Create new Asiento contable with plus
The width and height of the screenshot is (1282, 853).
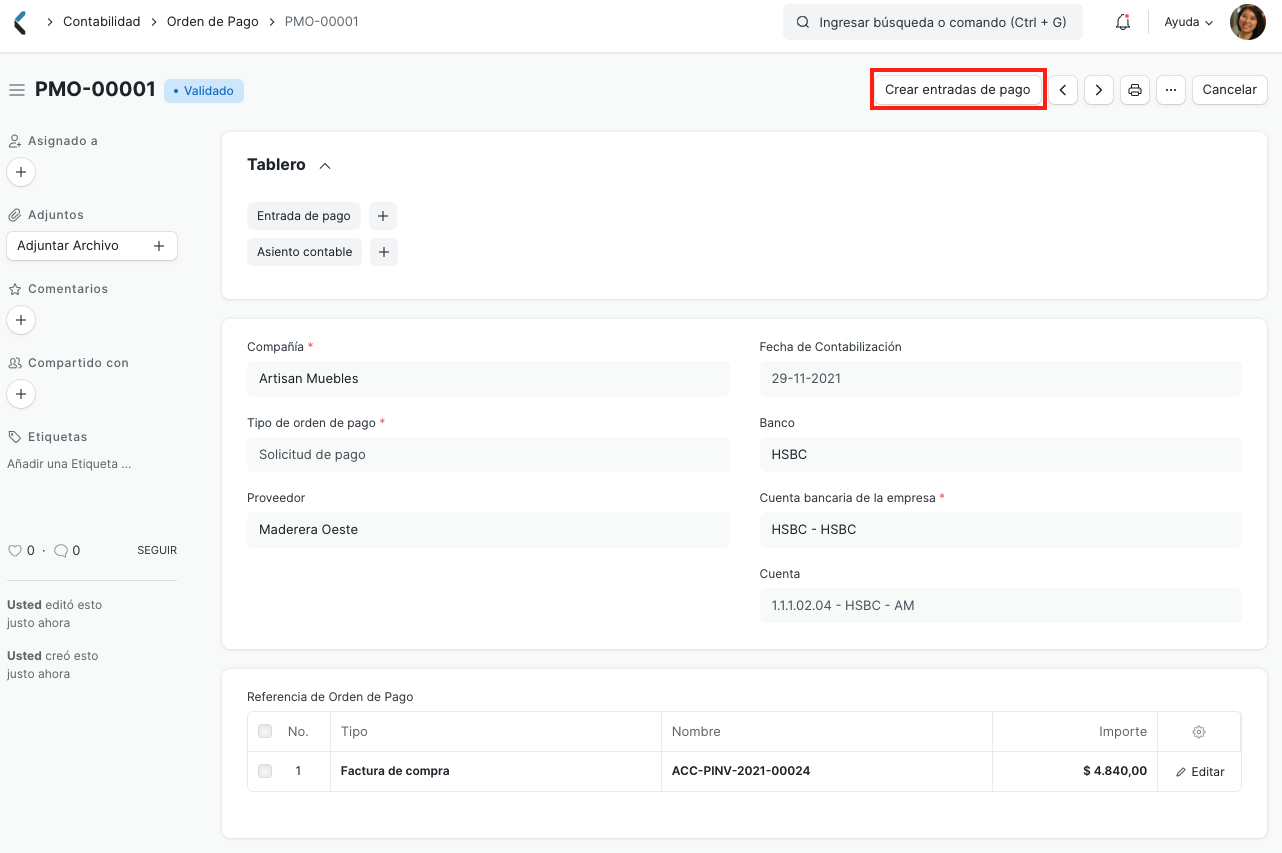tap(384, 252)
